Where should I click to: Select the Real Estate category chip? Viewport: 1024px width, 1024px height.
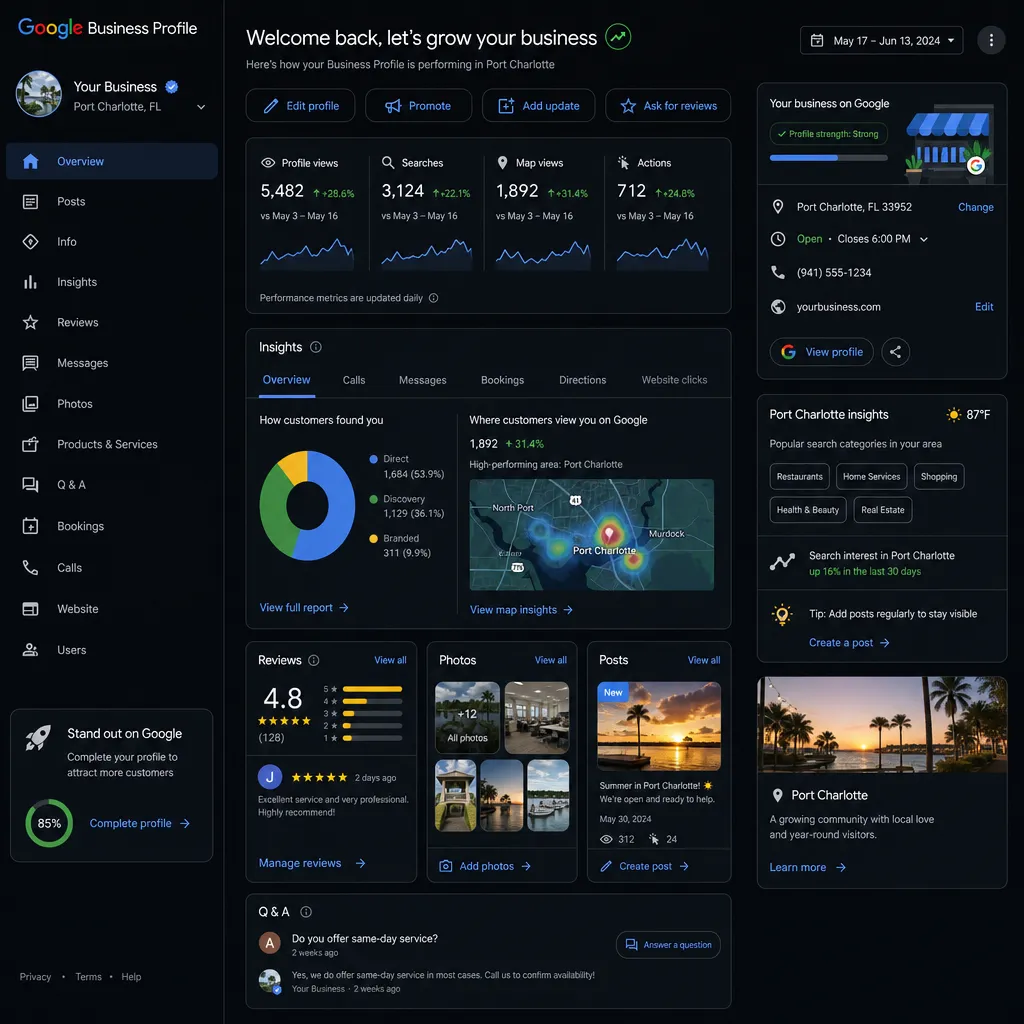[882, 510]
